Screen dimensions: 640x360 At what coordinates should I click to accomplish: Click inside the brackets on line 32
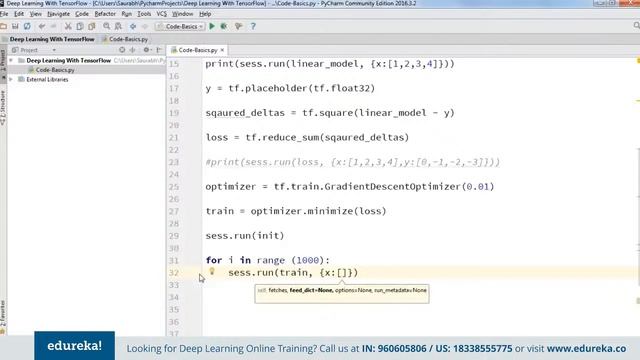[342, 273]
